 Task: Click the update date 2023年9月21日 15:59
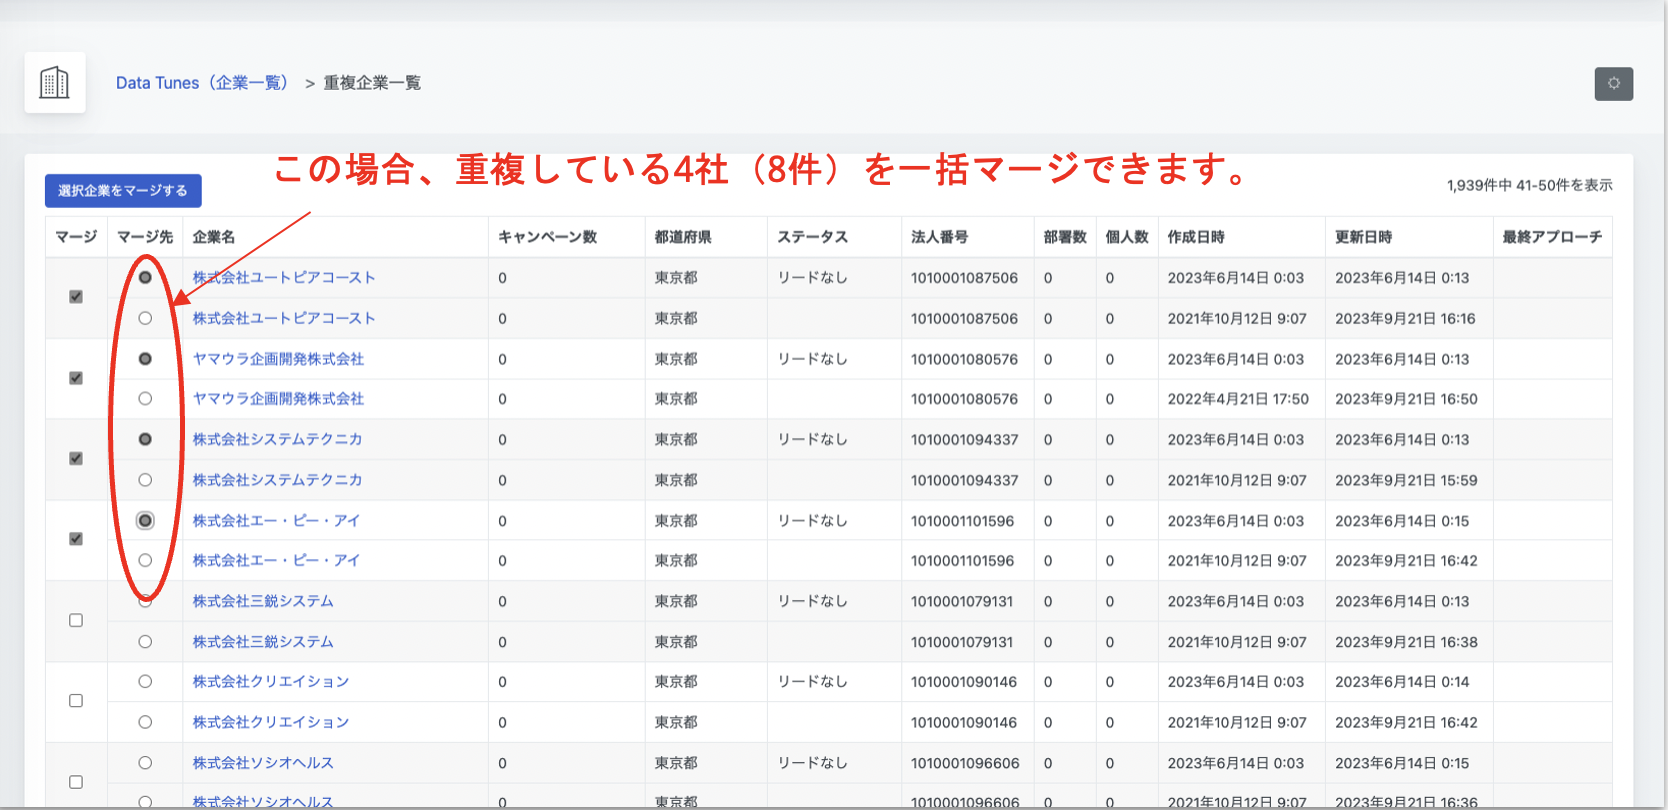[1406, 481]
